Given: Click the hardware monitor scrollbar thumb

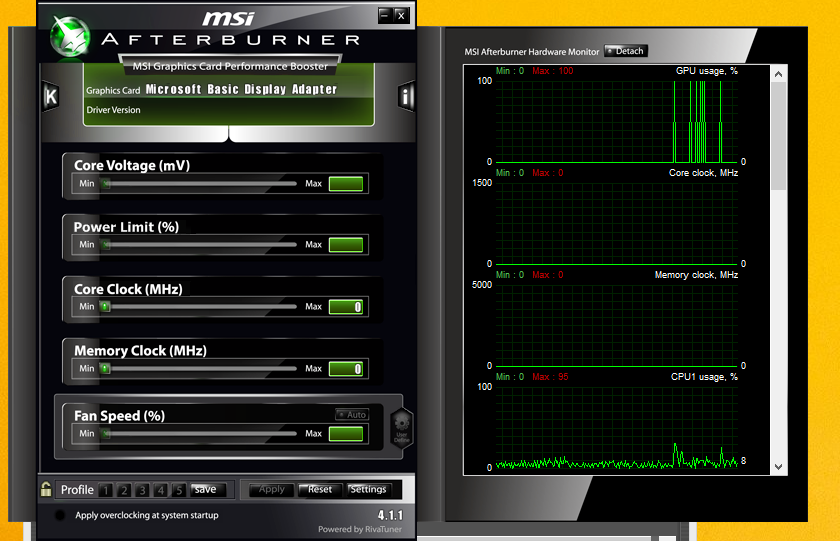Looking at the screenshot, I should coord(778,136).
